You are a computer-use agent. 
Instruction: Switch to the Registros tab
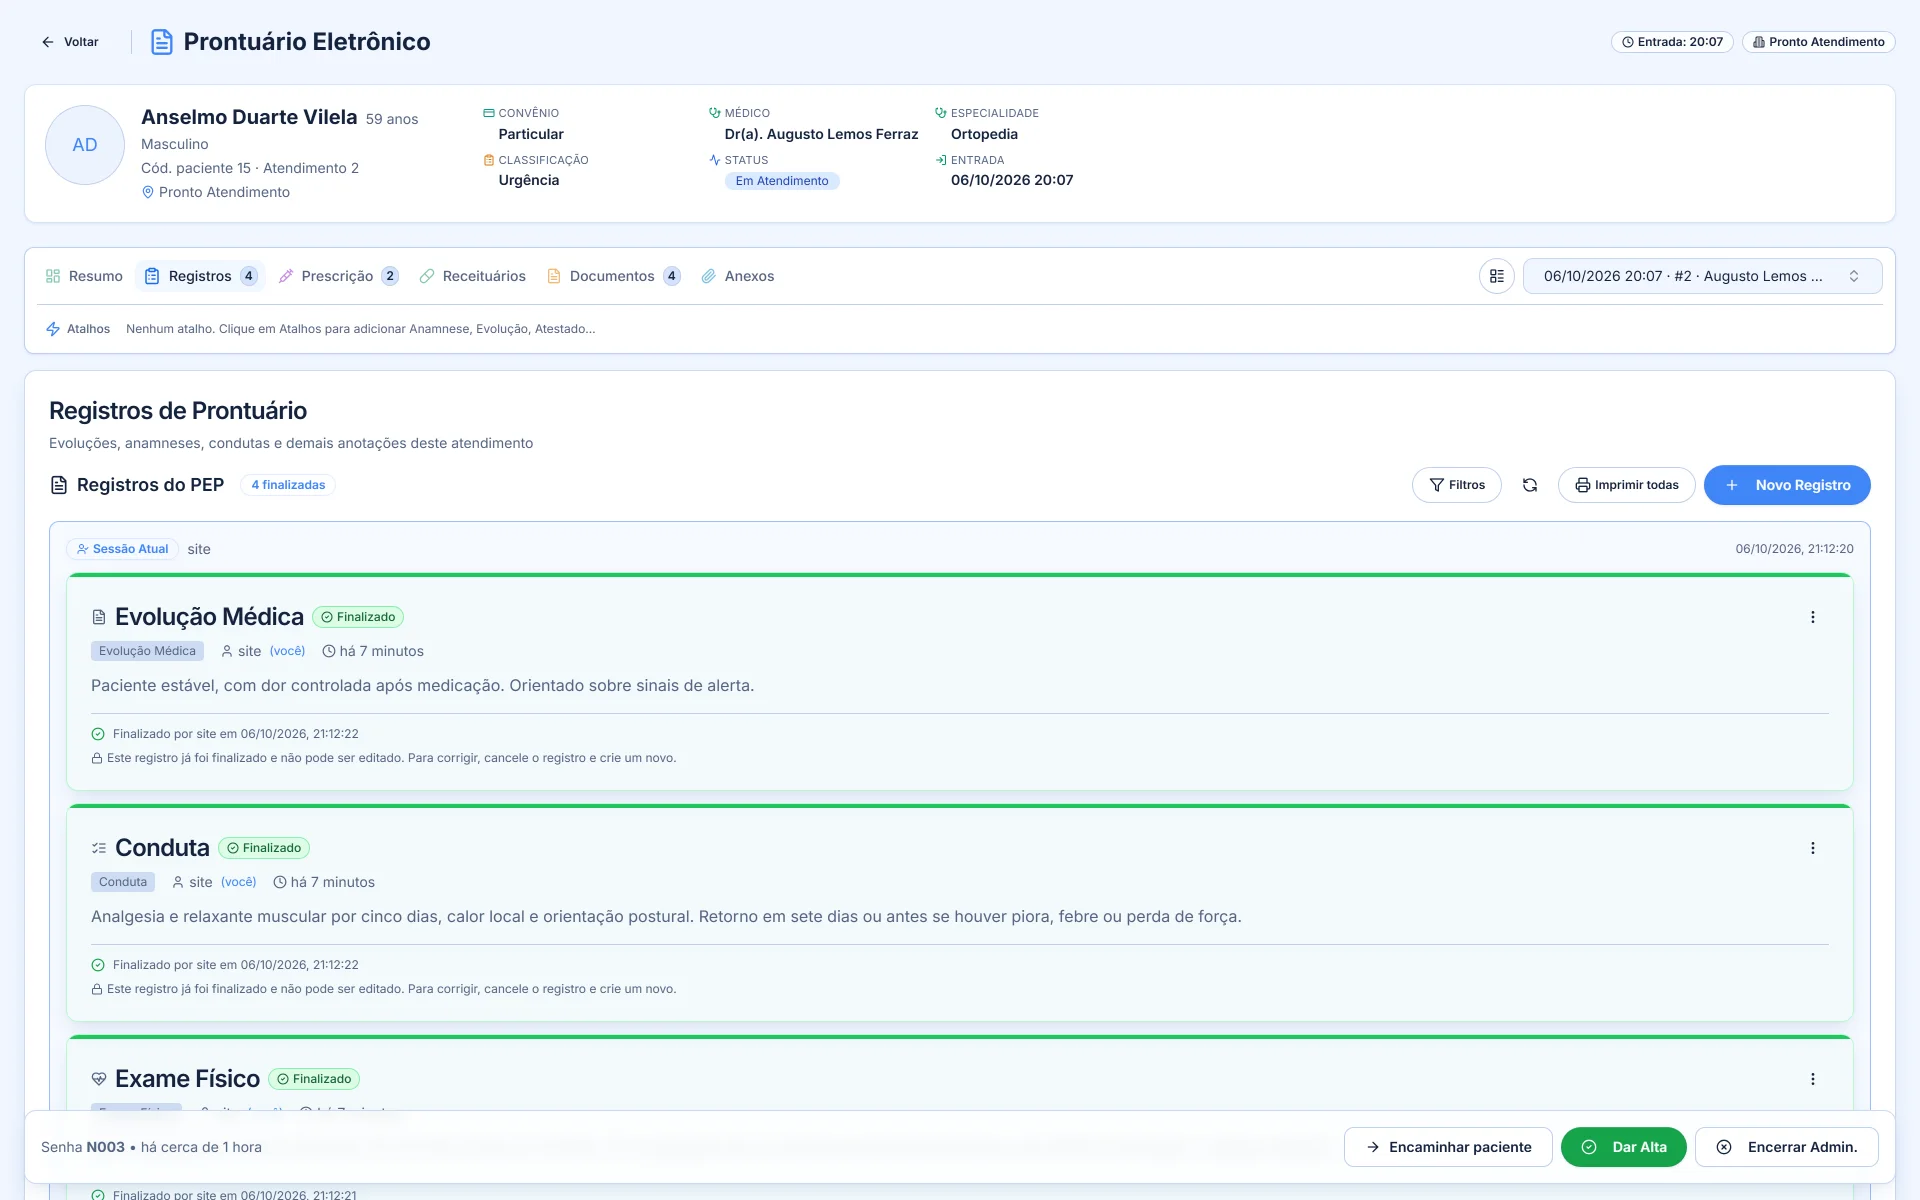200,276
